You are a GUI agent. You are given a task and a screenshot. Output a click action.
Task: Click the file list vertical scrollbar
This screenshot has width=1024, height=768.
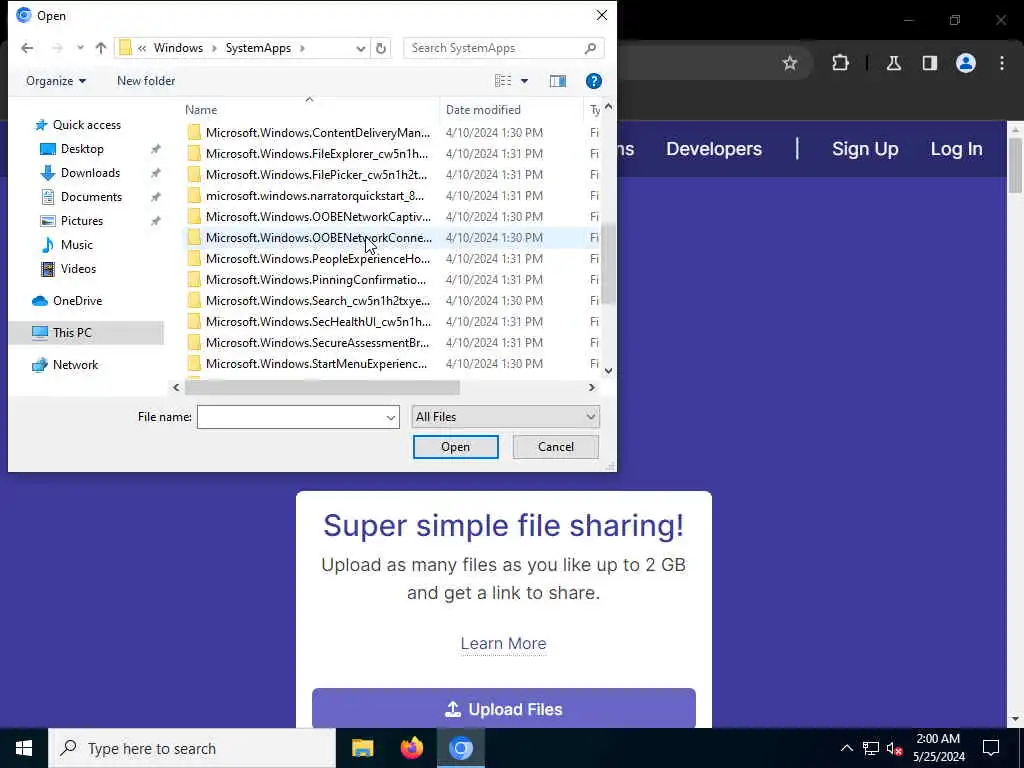pyautogui.click(x=608, y=264)
